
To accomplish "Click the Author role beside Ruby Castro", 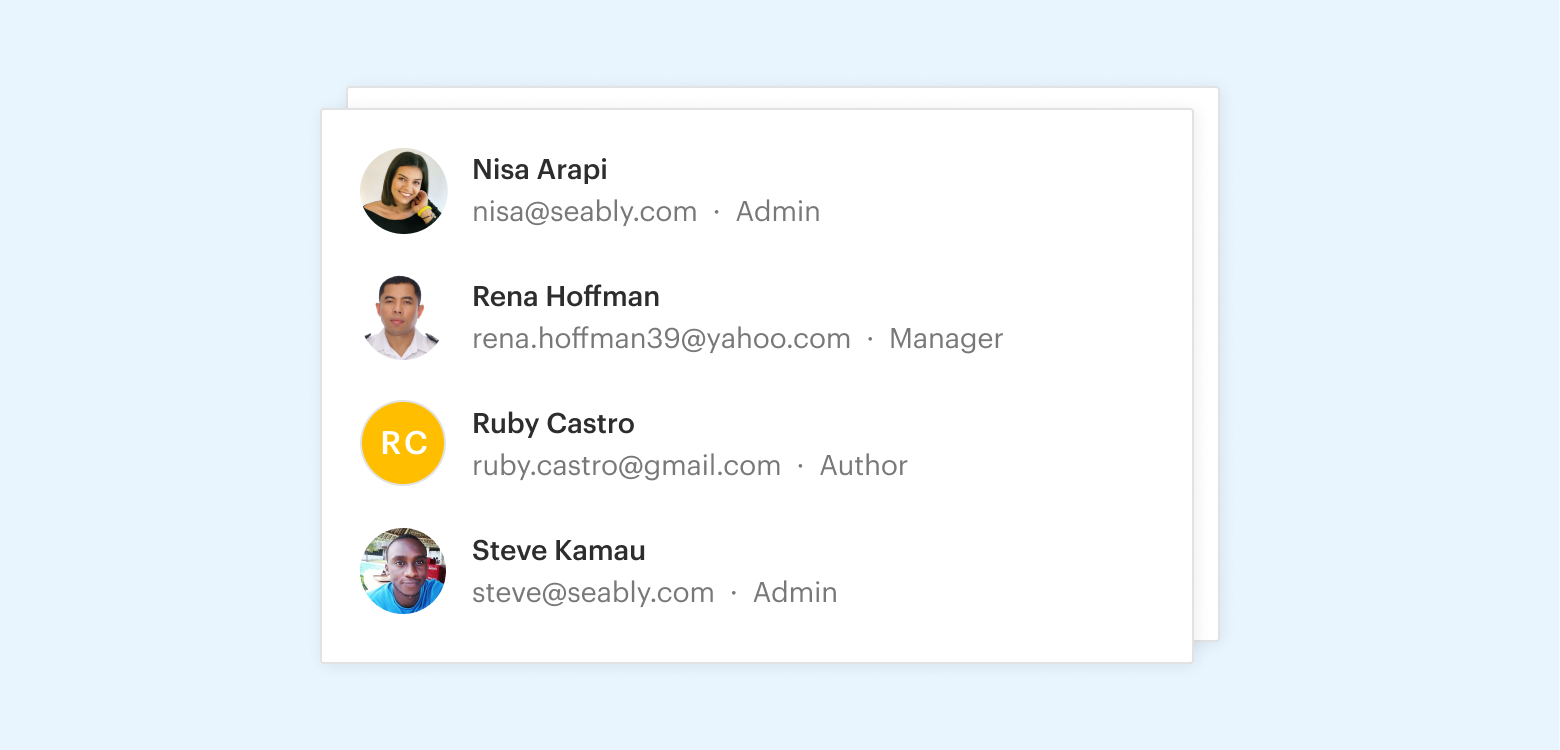I will point(863,465).
